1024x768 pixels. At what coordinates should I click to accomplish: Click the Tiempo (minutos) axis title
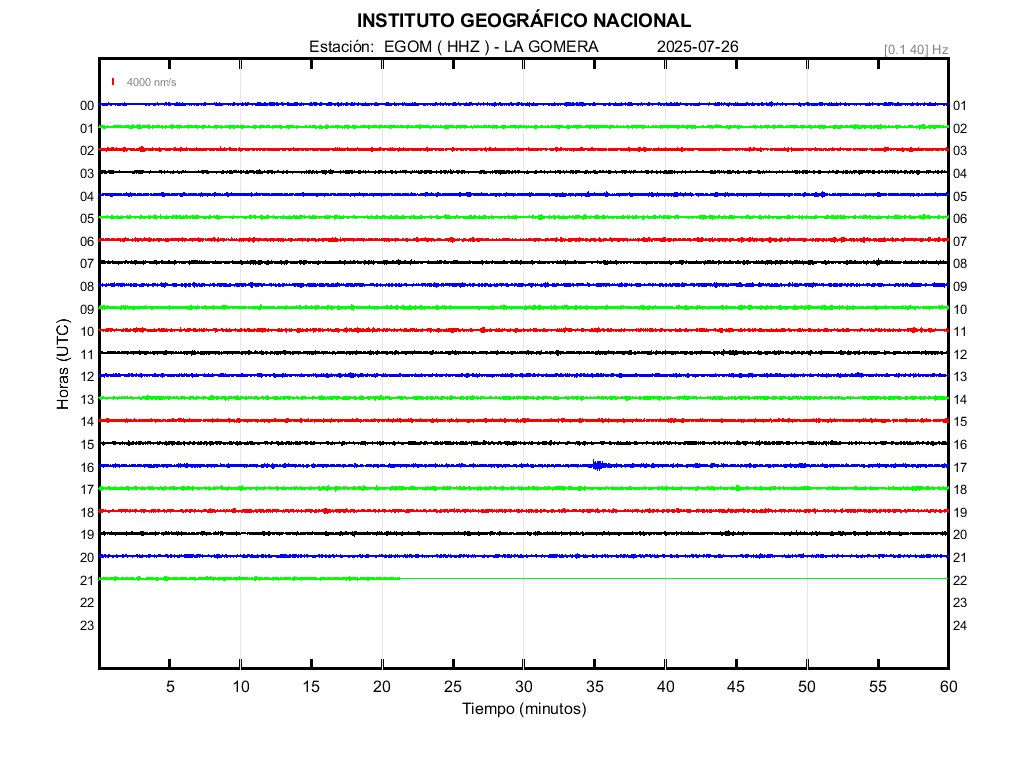coord(524,709)
